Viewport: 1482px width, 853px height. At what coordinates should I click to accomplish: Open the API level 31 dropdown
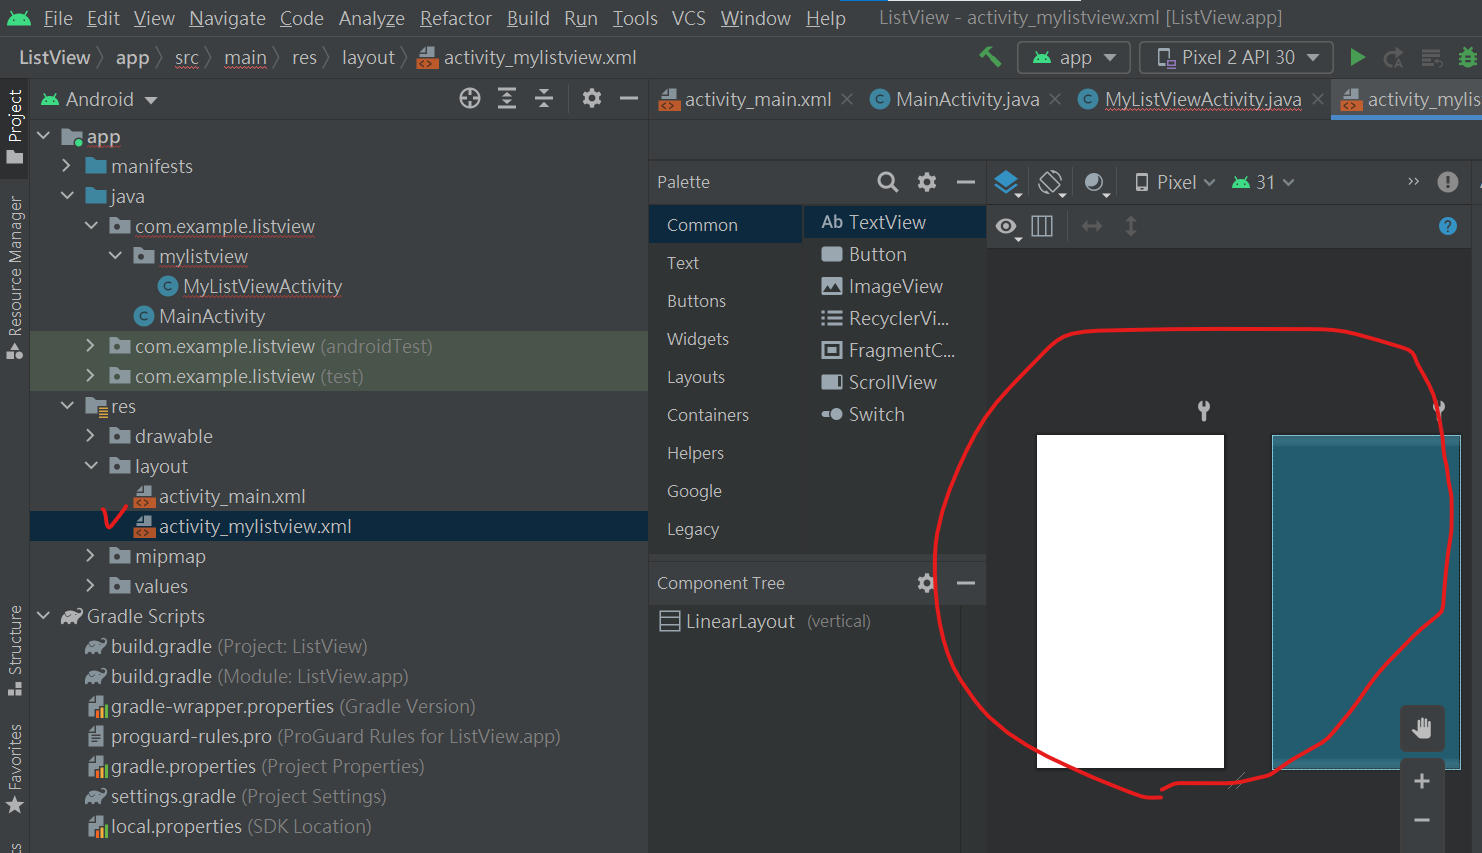(1263, 182)
